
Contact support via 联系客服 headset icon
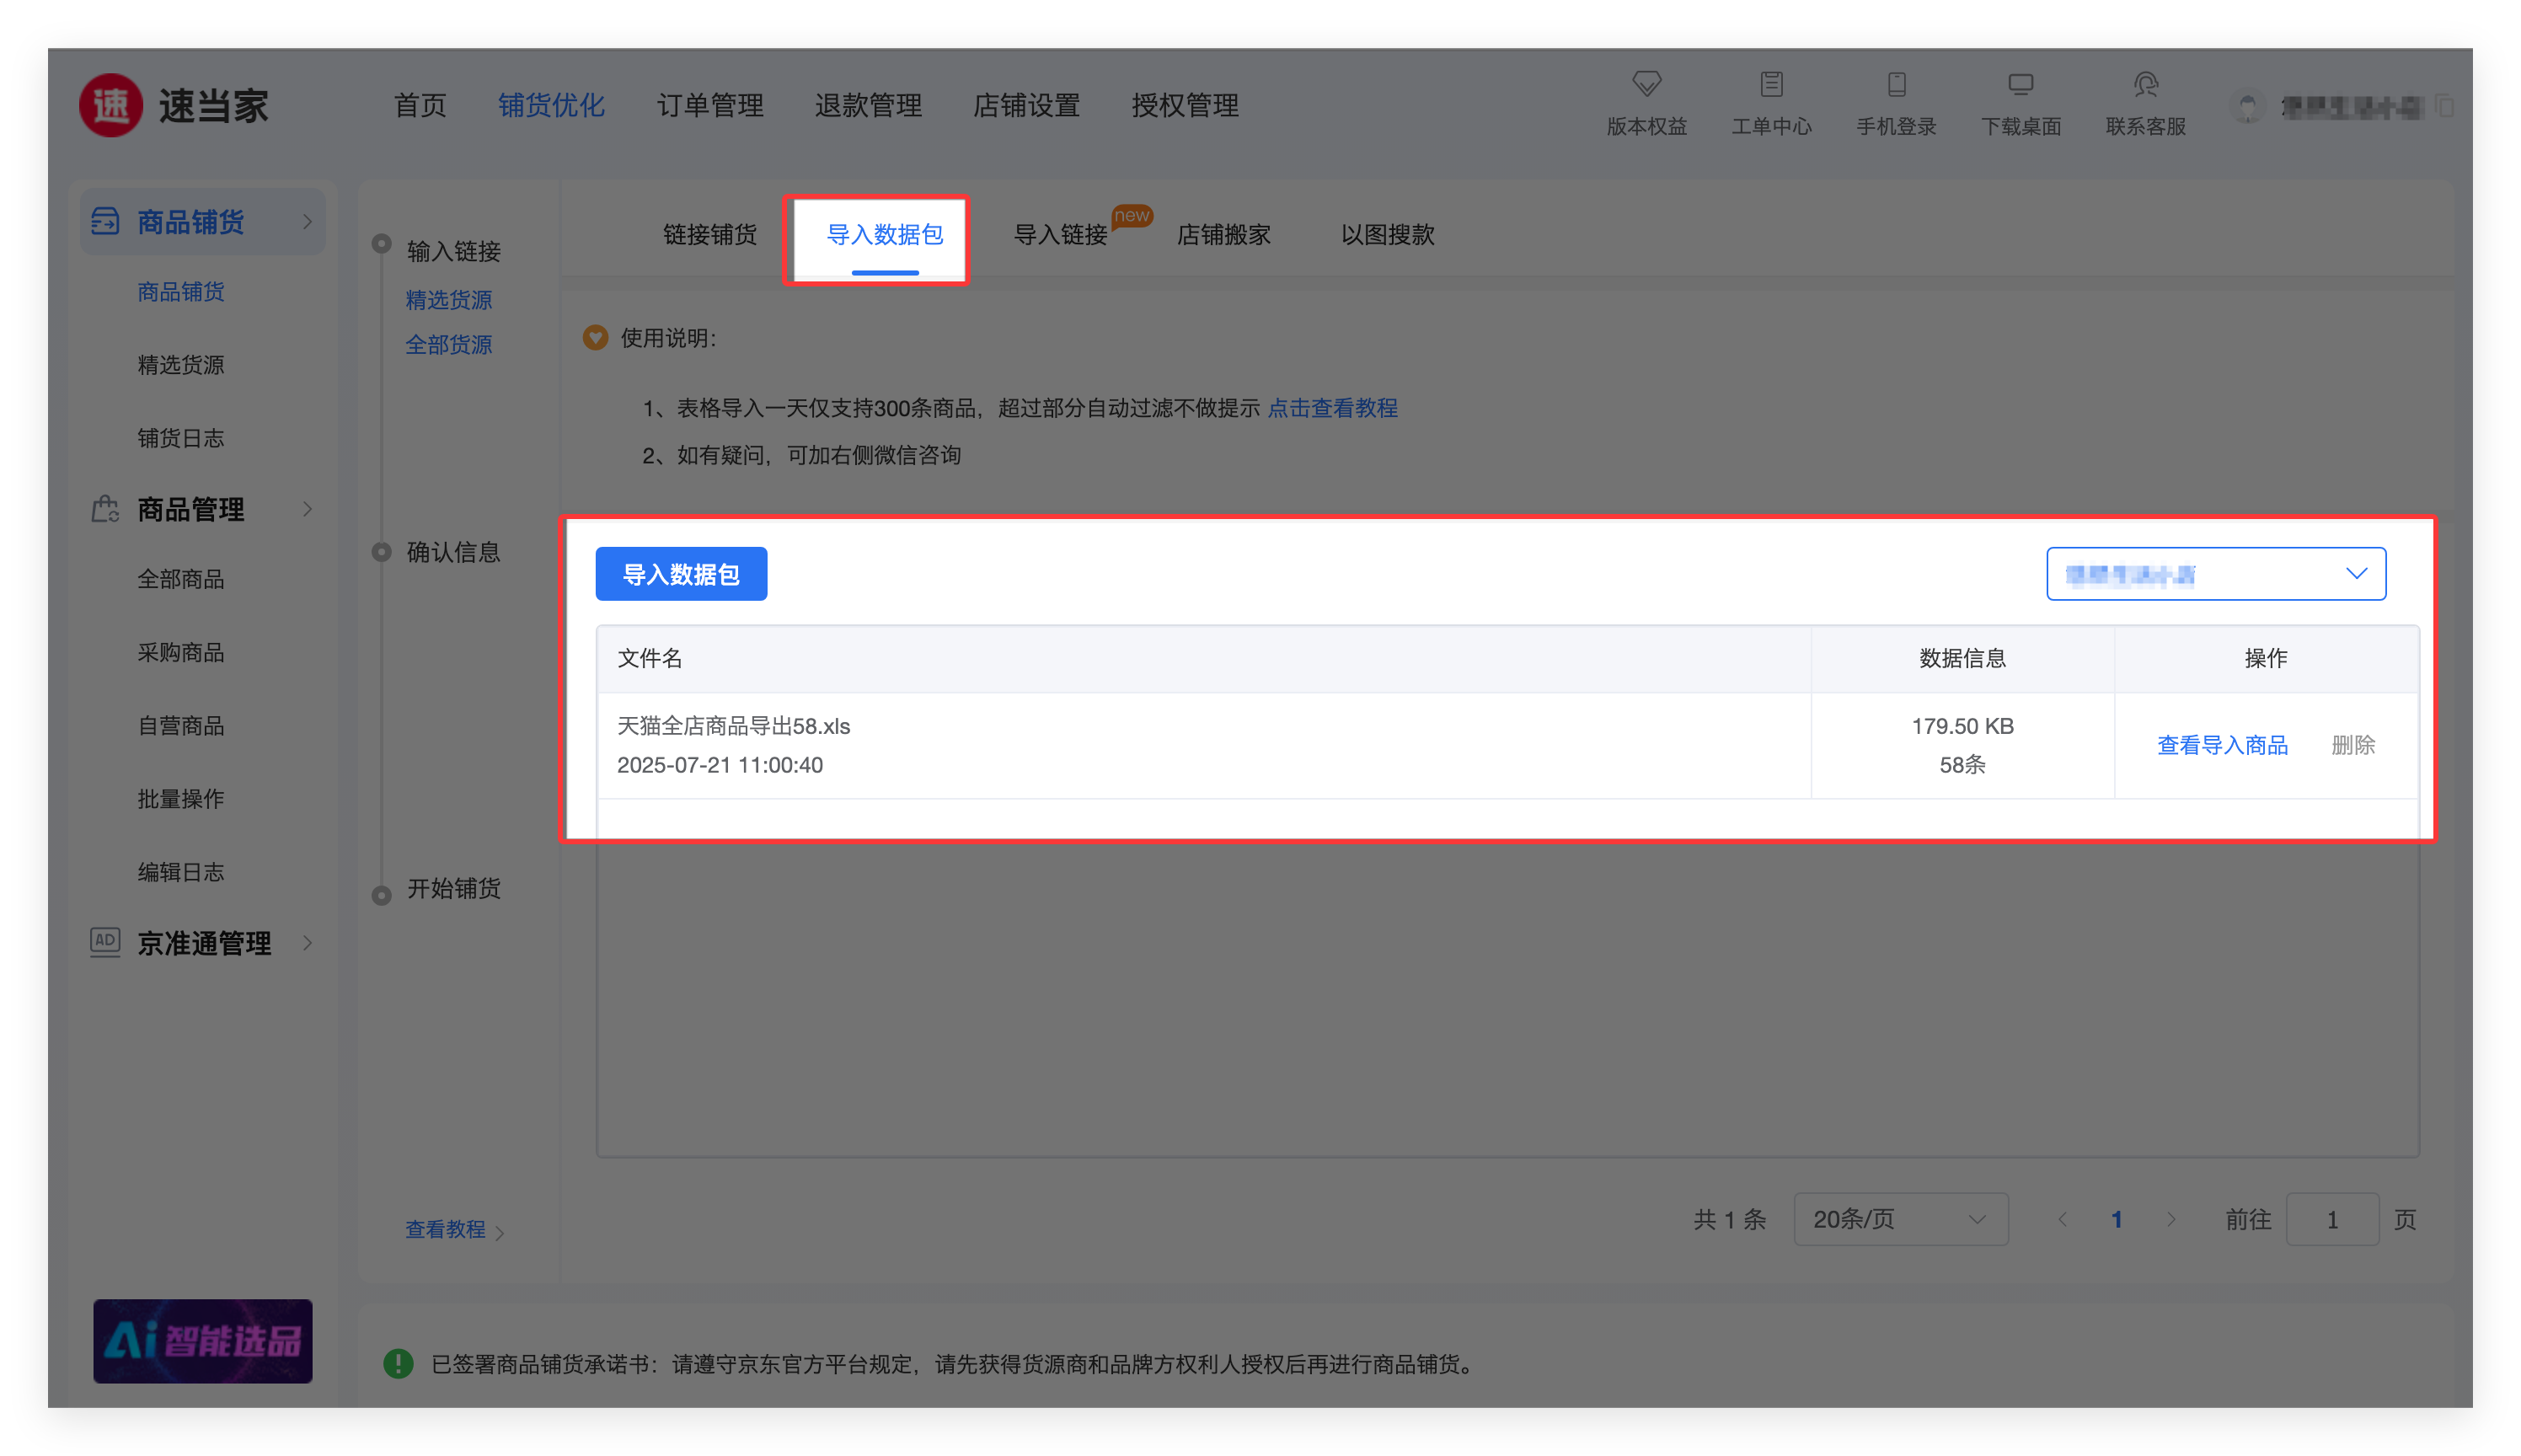click(x=2145, y=84)
